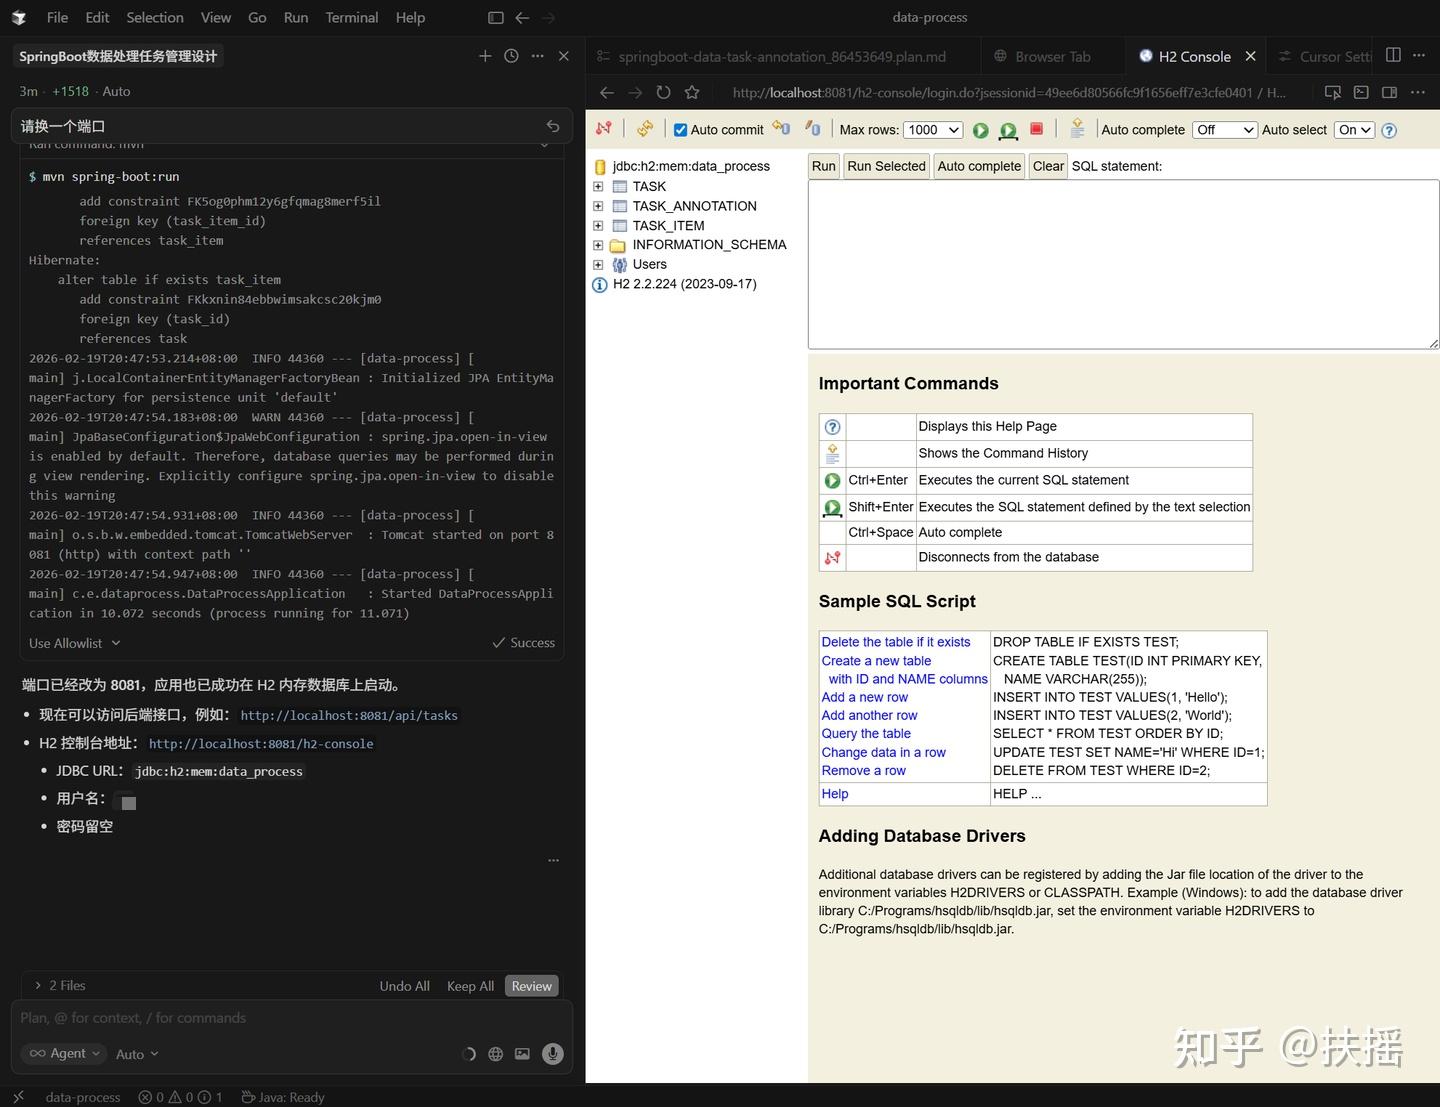The height and width of the screenshot is (1107, 1440).
Task: Click the H2 Refresh icon
Action: tap(645, 129)
